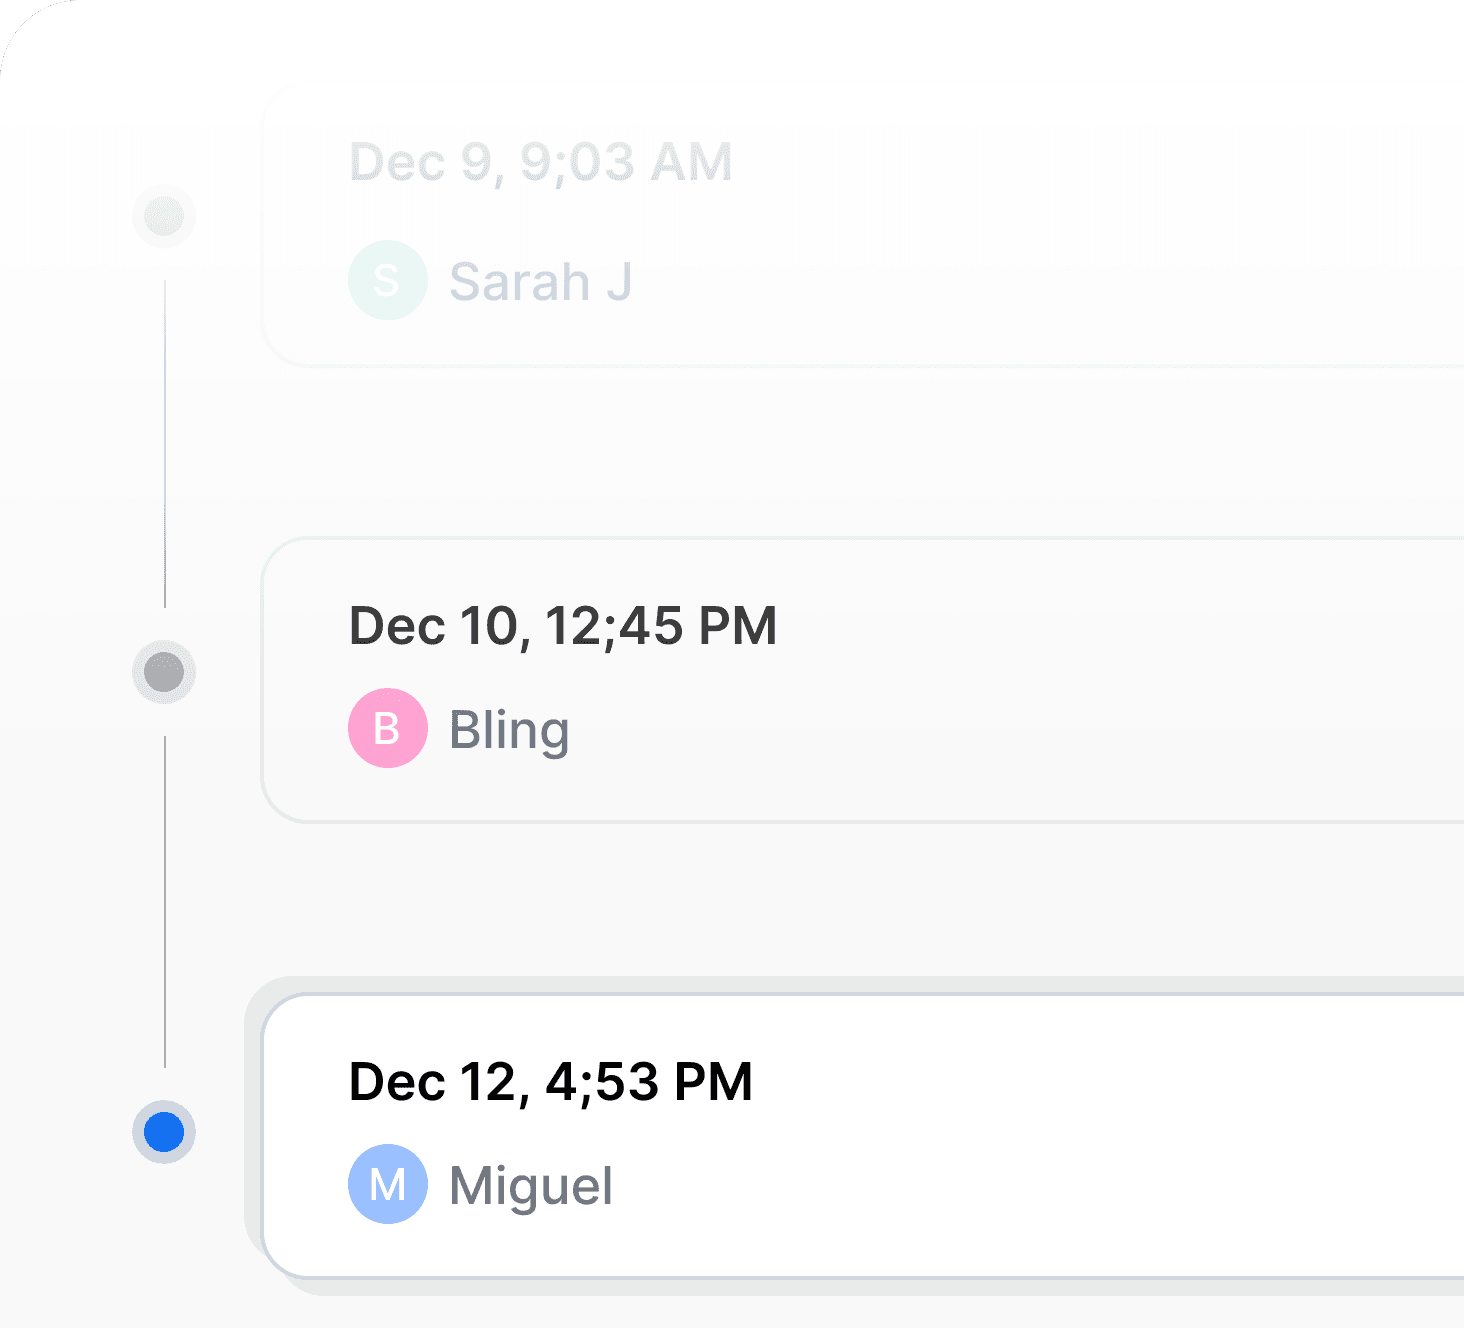Open the Miguel name label
1464x1328 pixels.
click(x=531, y=1186)
